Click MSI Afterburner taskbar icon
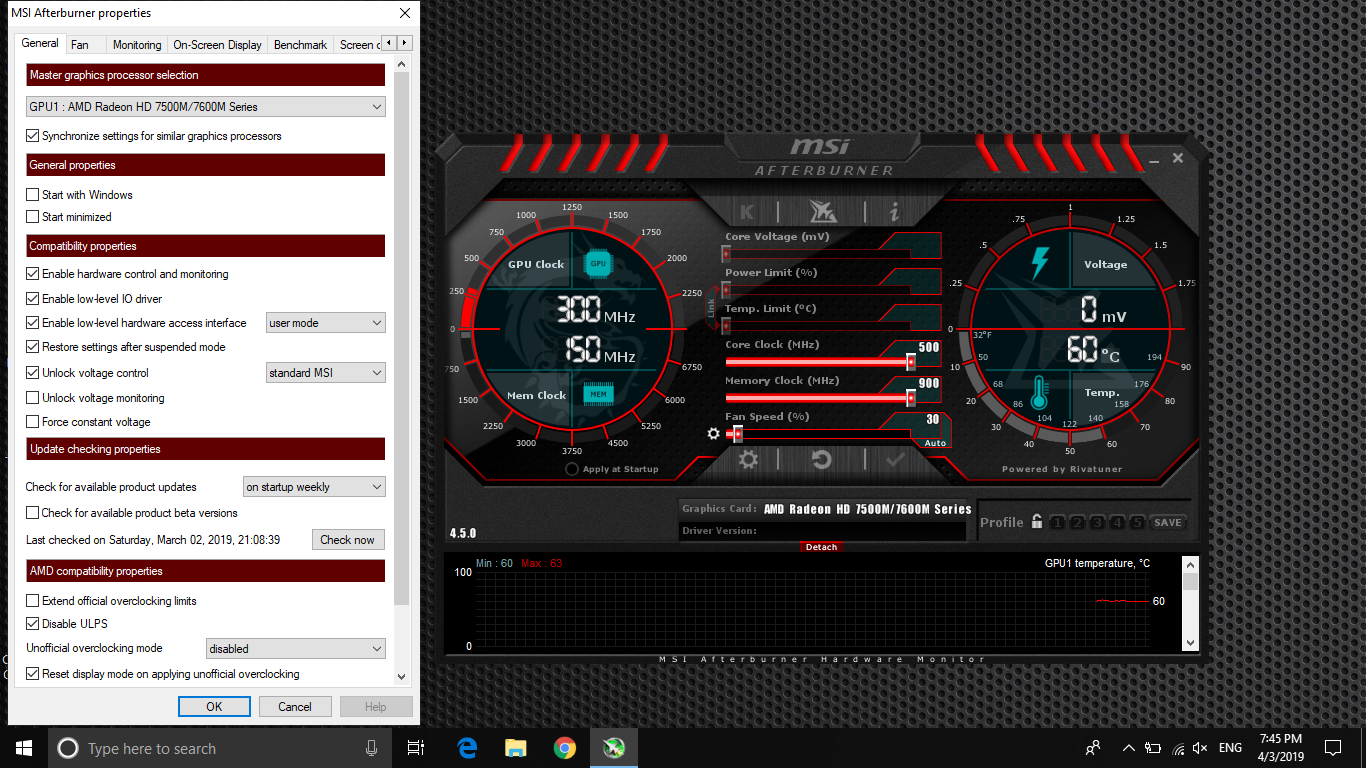 click(614, 748)
